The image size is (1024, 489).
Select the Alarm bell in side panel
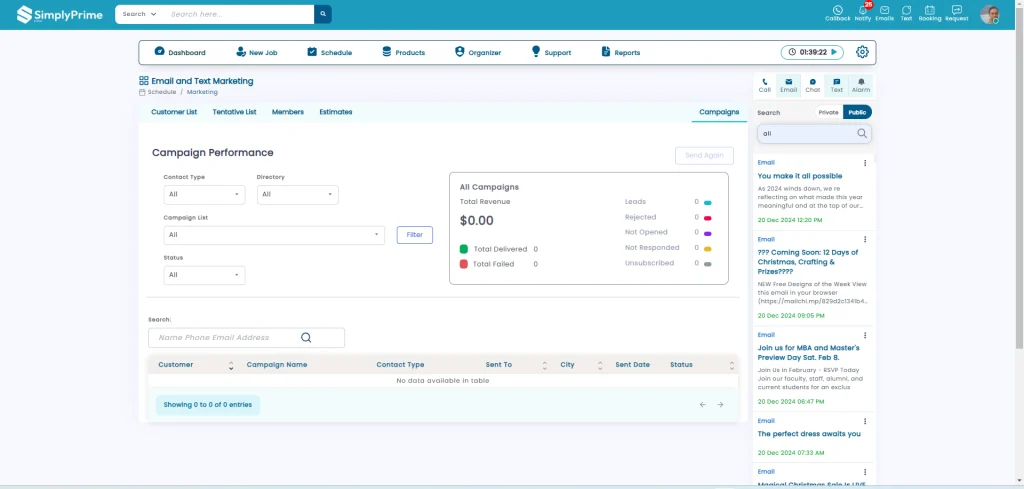[861, 86]
